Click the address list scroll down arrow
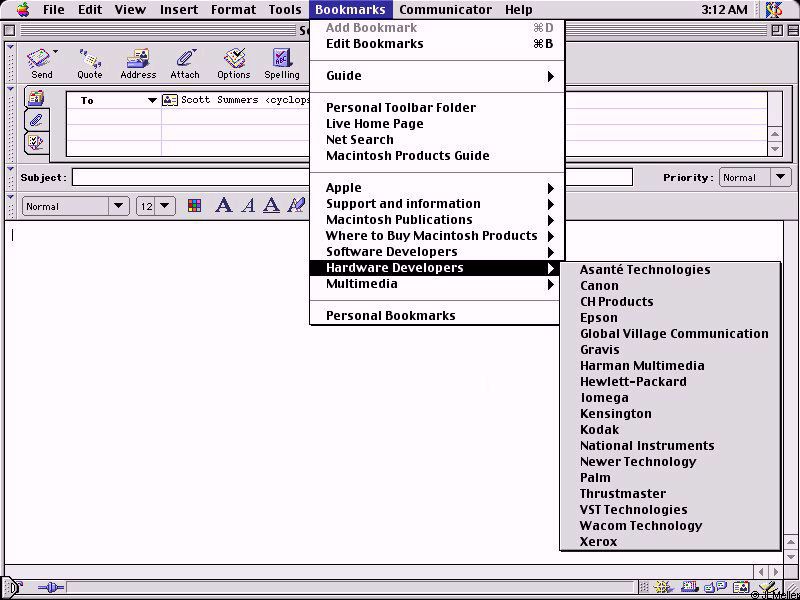The image size is (800, 600). coord(775,149)
